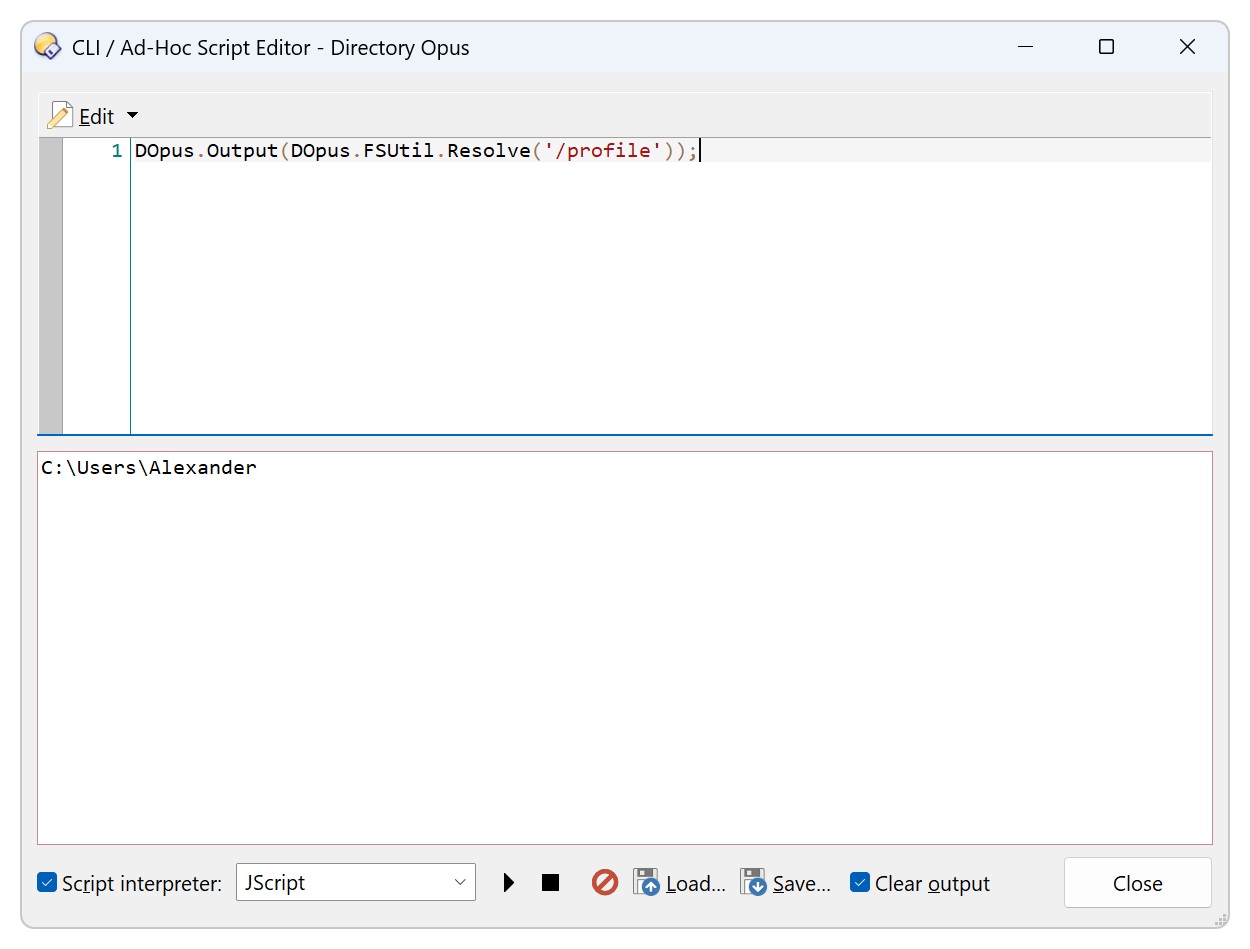Image resolution: width=1250 pixels, height=949 pixels.
Task: Click the Save... label
Action: [802, 884]
